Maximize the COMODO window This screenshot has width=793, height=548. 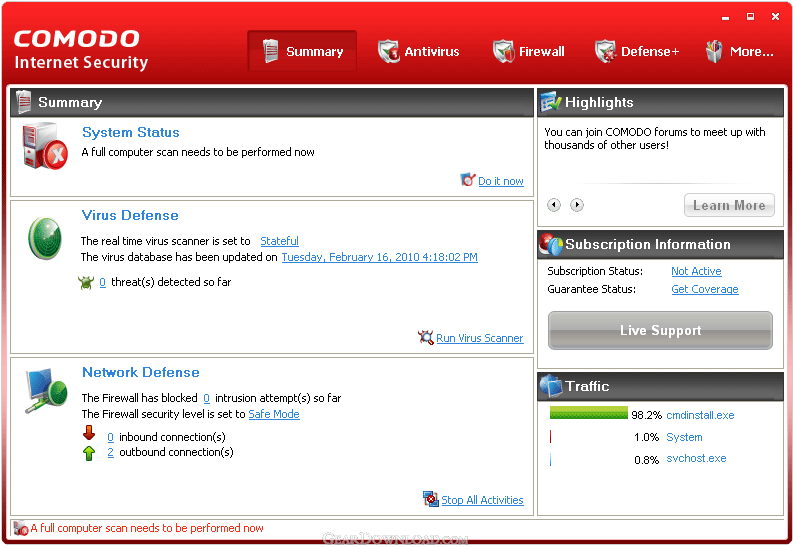[751, 17]
